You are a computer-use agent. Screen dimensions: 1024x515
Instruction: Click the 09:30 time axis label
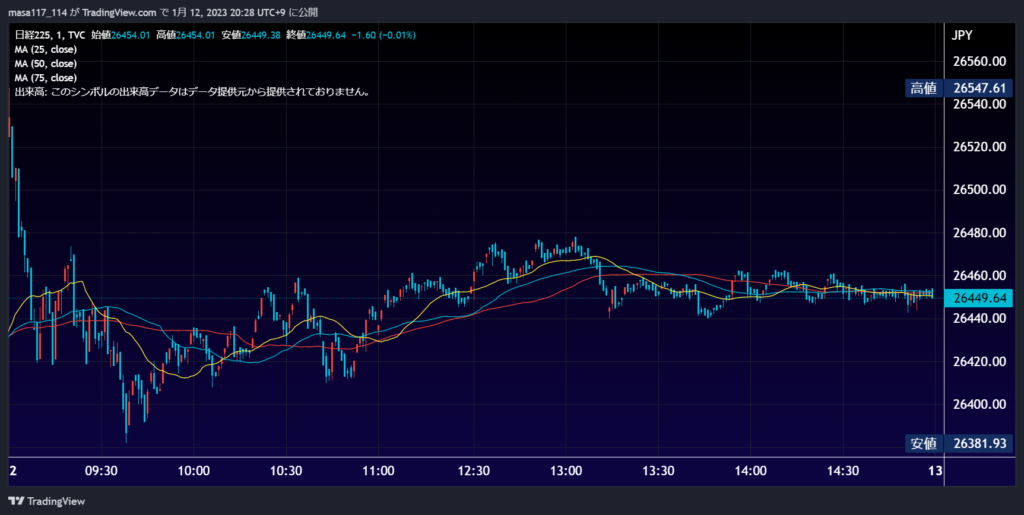pyautogui.click(x=101, y=471)
